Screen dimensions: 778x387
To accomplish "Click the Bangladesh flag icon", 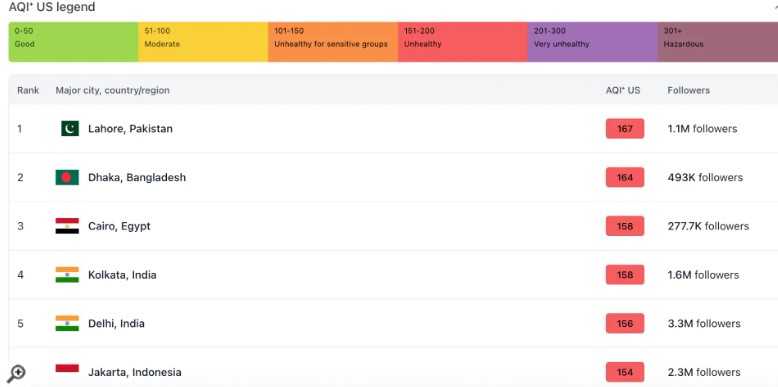I will [x=67, y=177].
